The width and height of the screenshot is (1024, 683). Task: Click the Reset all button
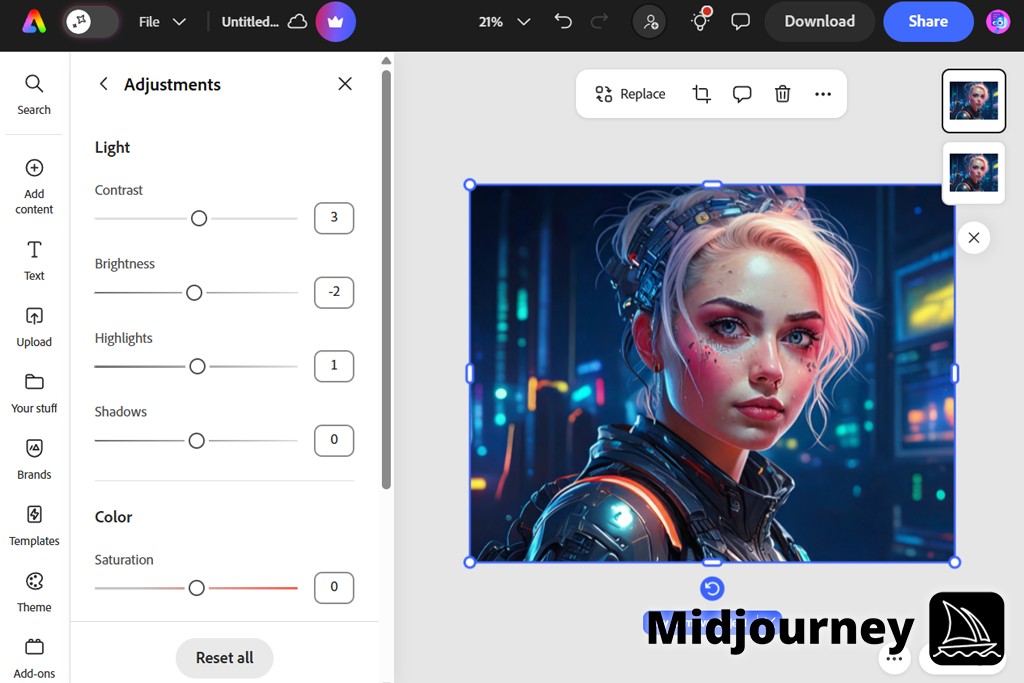click(x=225, y=658)
